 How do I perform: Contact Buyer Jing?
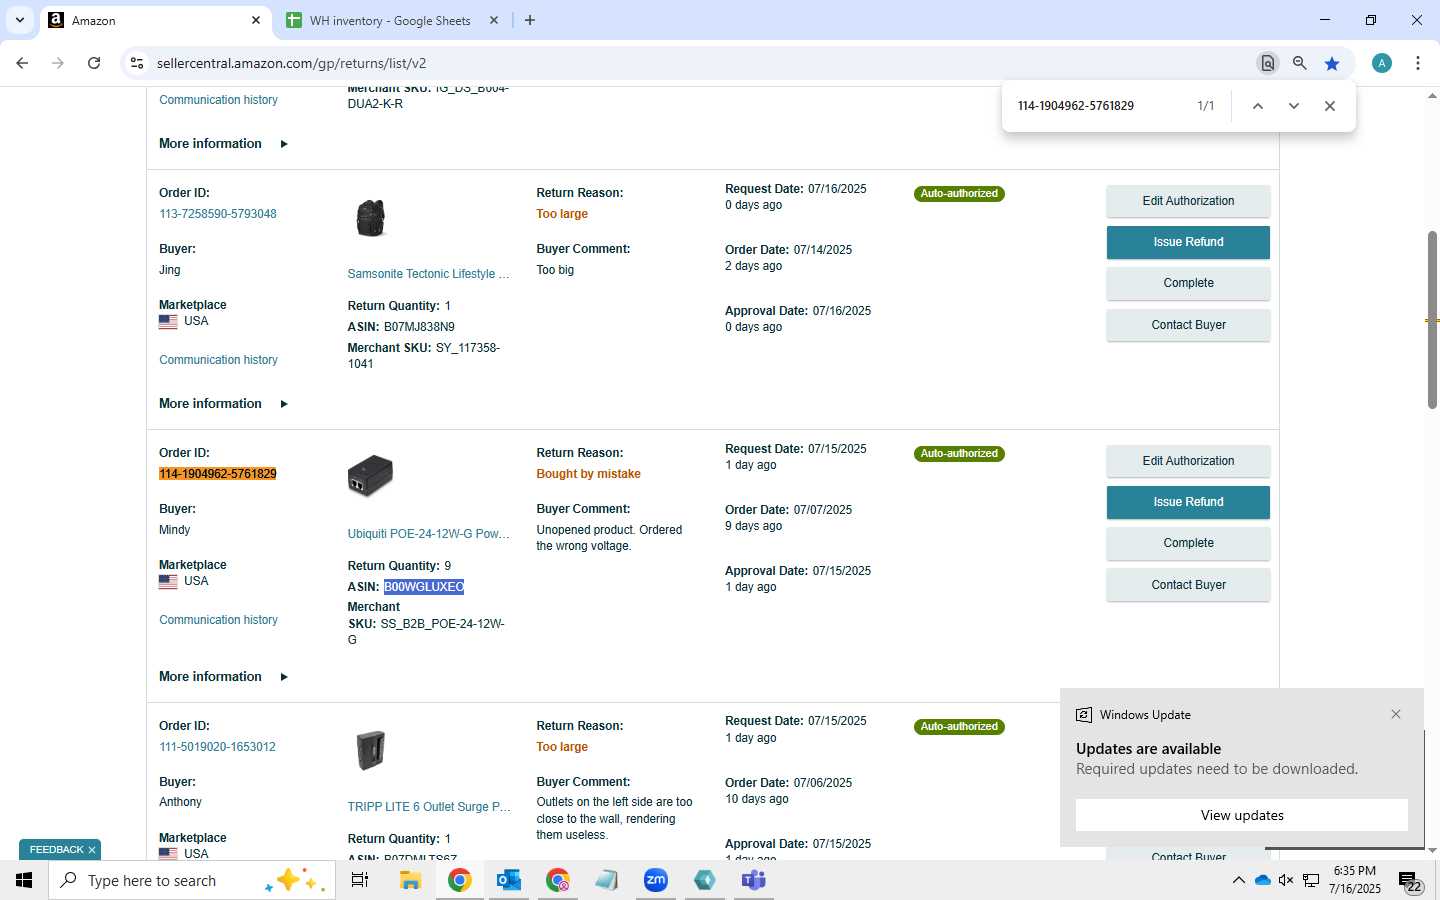point(1188,325)
